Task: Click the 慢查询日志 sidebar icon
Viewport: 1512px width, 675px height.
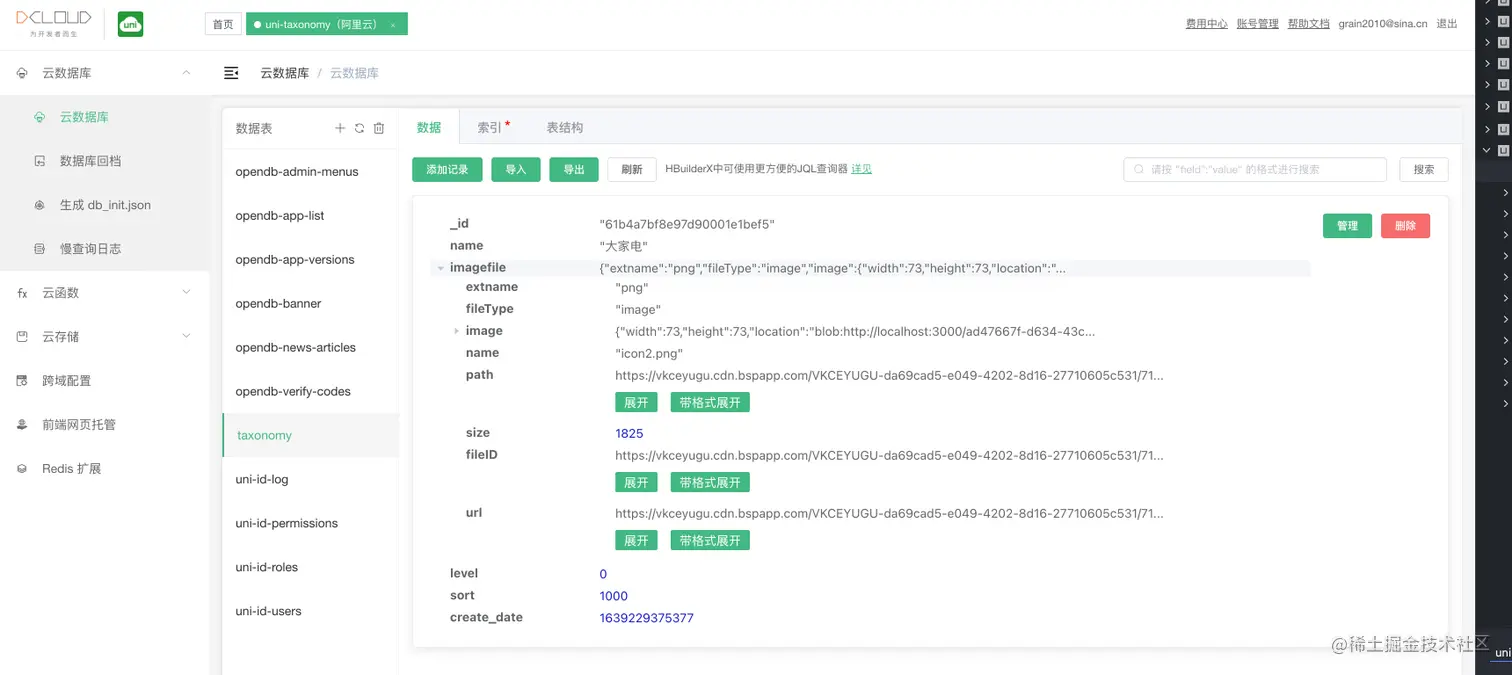Action: click(x=40, y=249)
